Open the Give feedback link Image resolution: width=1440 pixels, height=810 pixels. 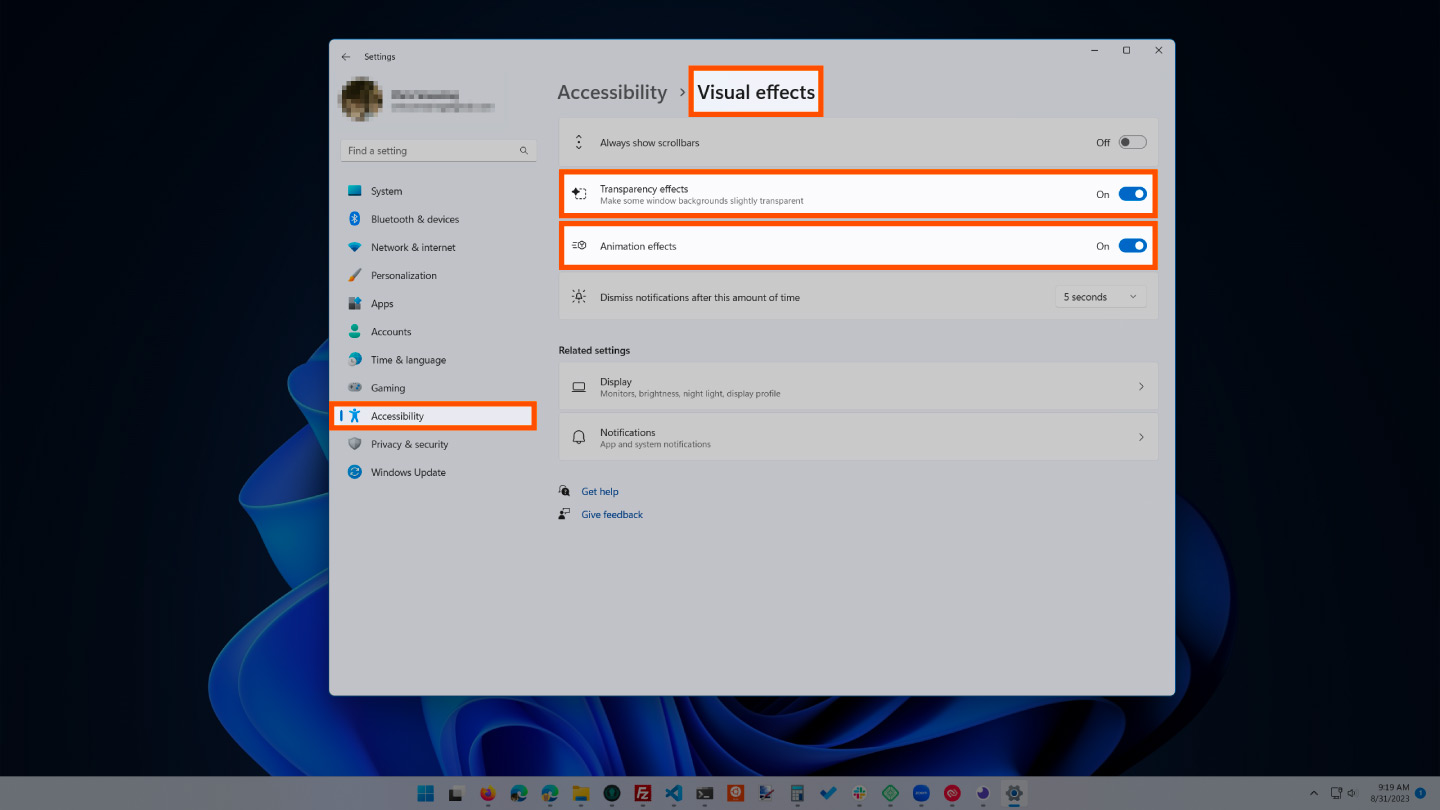[611, 514]
